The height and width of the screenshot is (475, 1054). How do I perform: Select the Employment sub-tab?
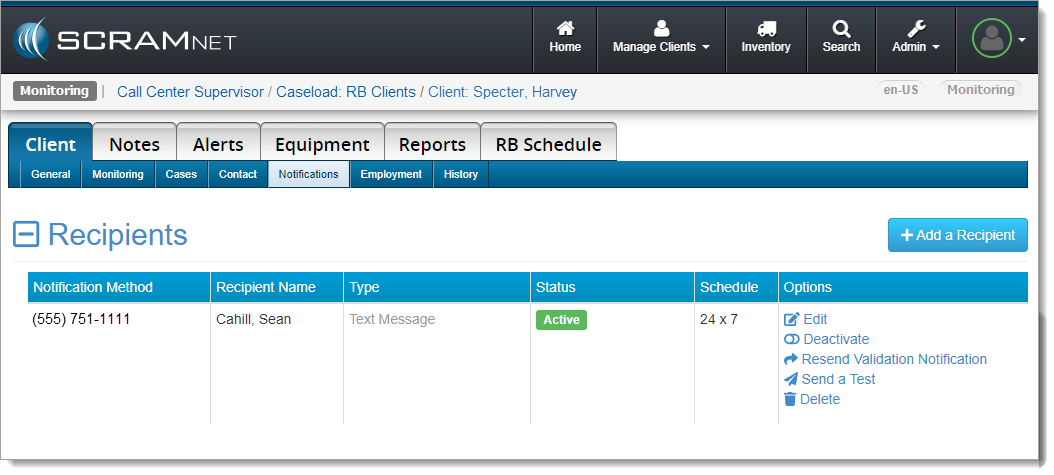[x=391, y=174]
